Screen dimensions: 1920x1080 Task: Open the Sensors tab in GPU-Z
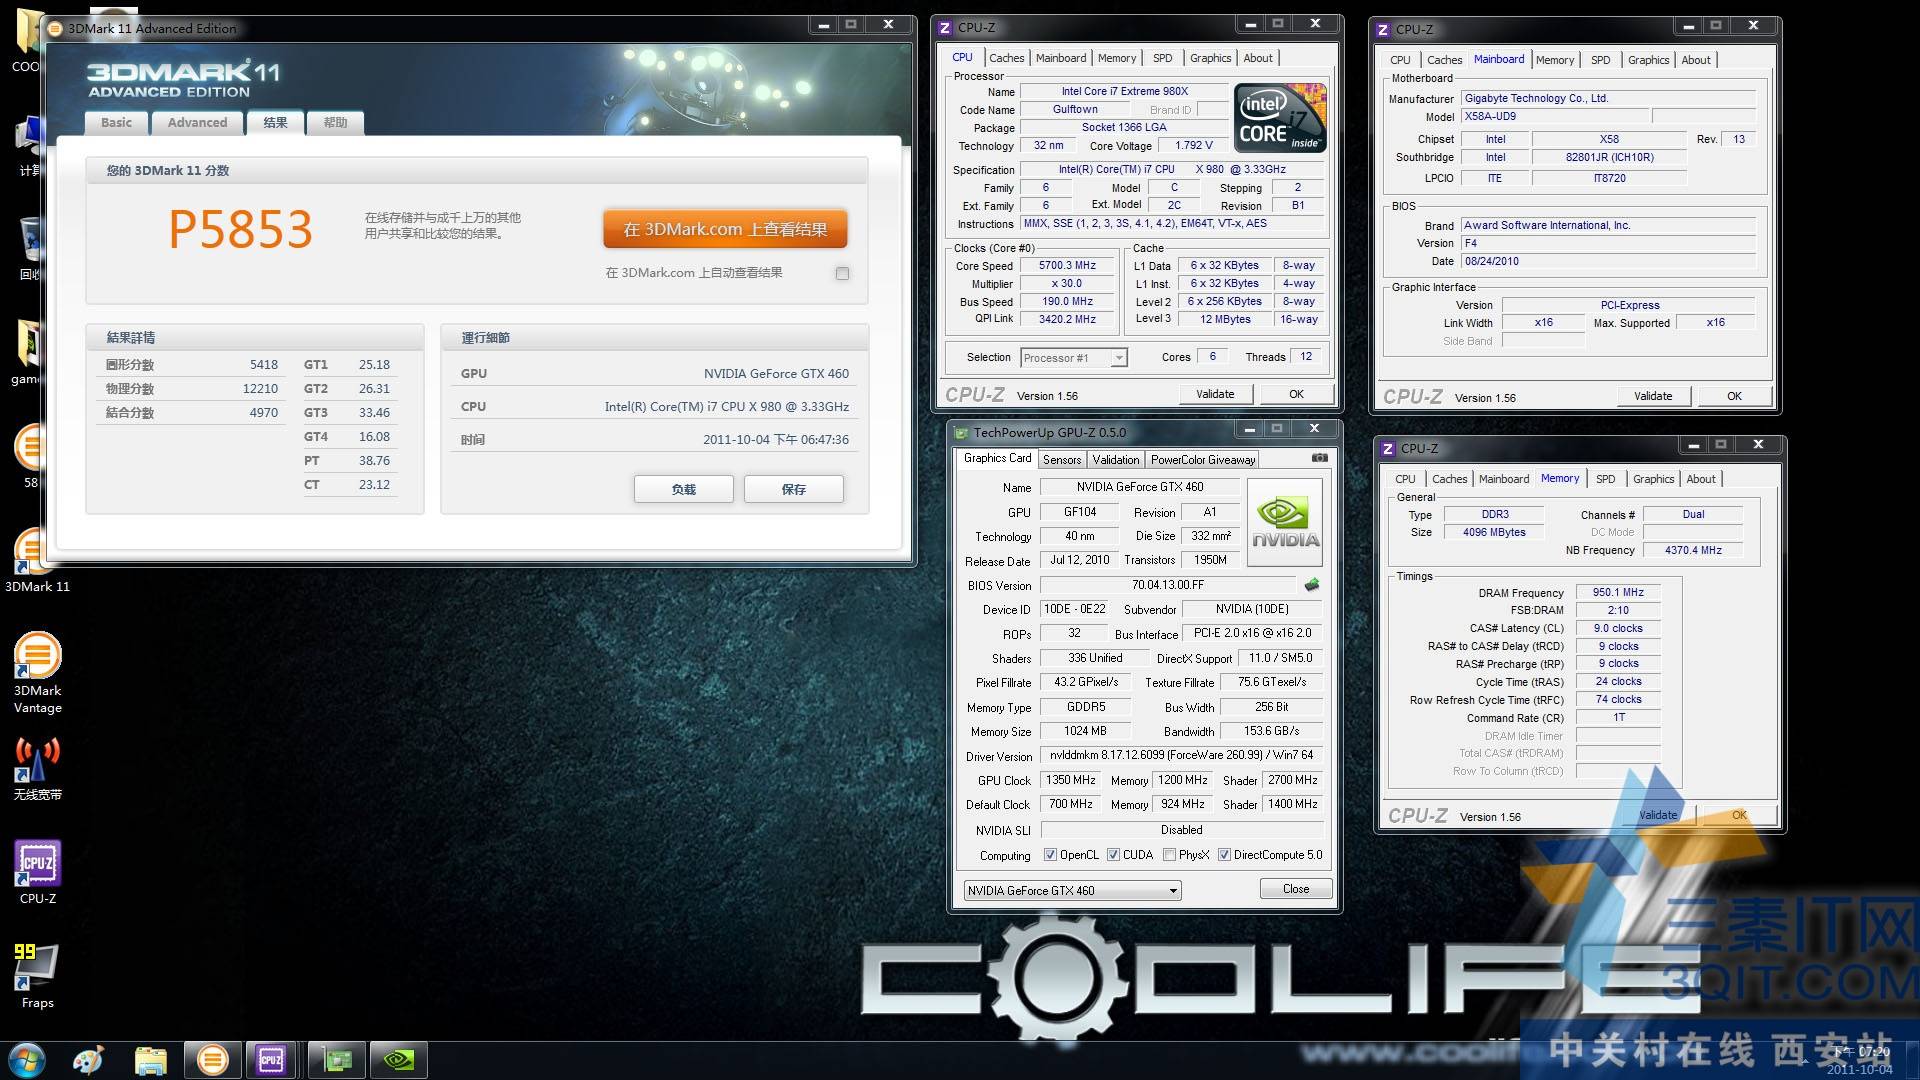[1062, 460]
